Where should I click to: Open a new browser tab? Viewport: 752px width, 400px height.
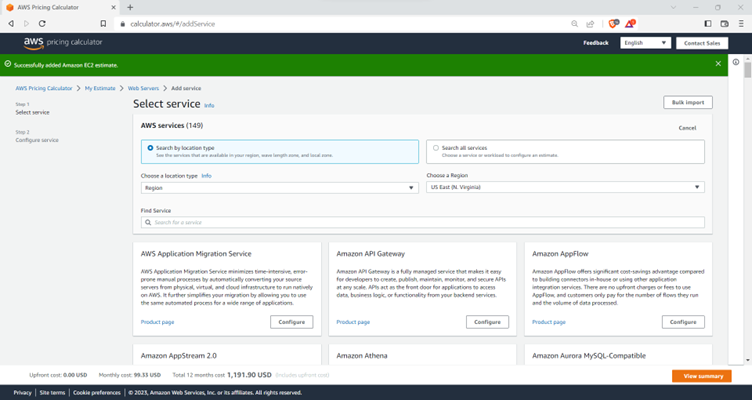pos(130,7)
